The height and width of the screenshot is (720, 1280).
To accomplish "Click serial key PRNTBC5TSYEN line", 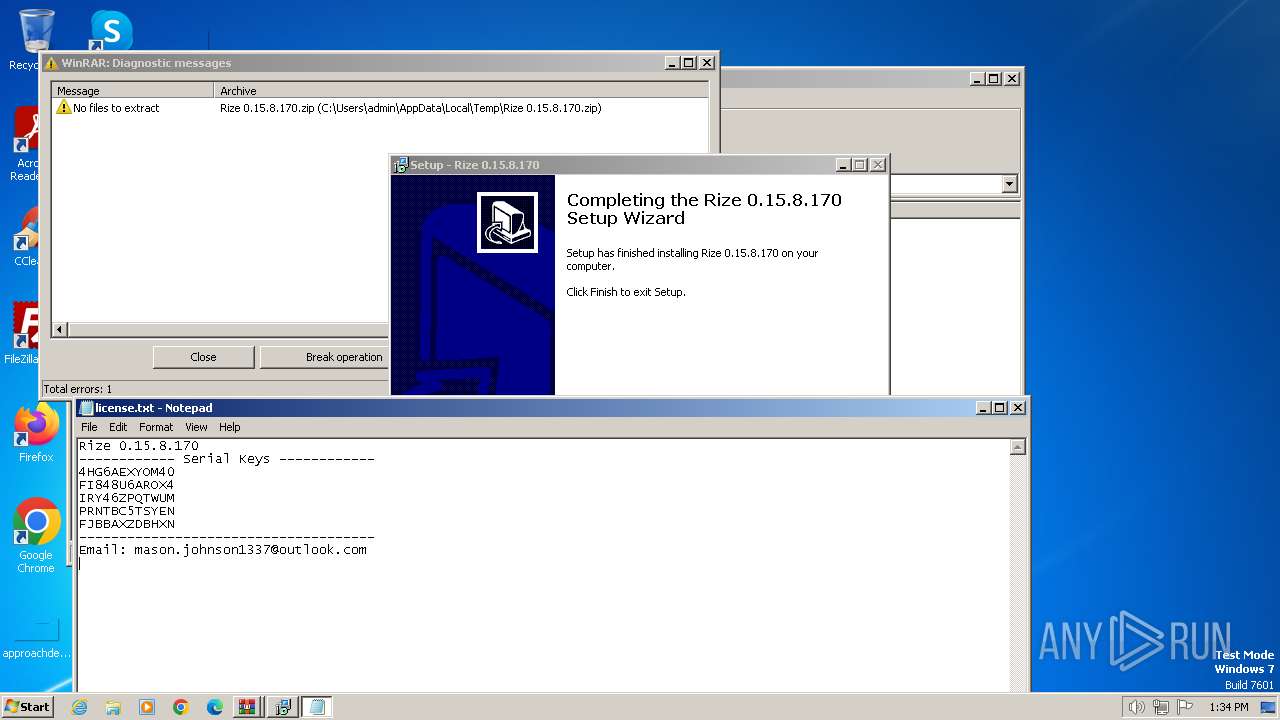I will pyautogui.click(x=127, y=511).
